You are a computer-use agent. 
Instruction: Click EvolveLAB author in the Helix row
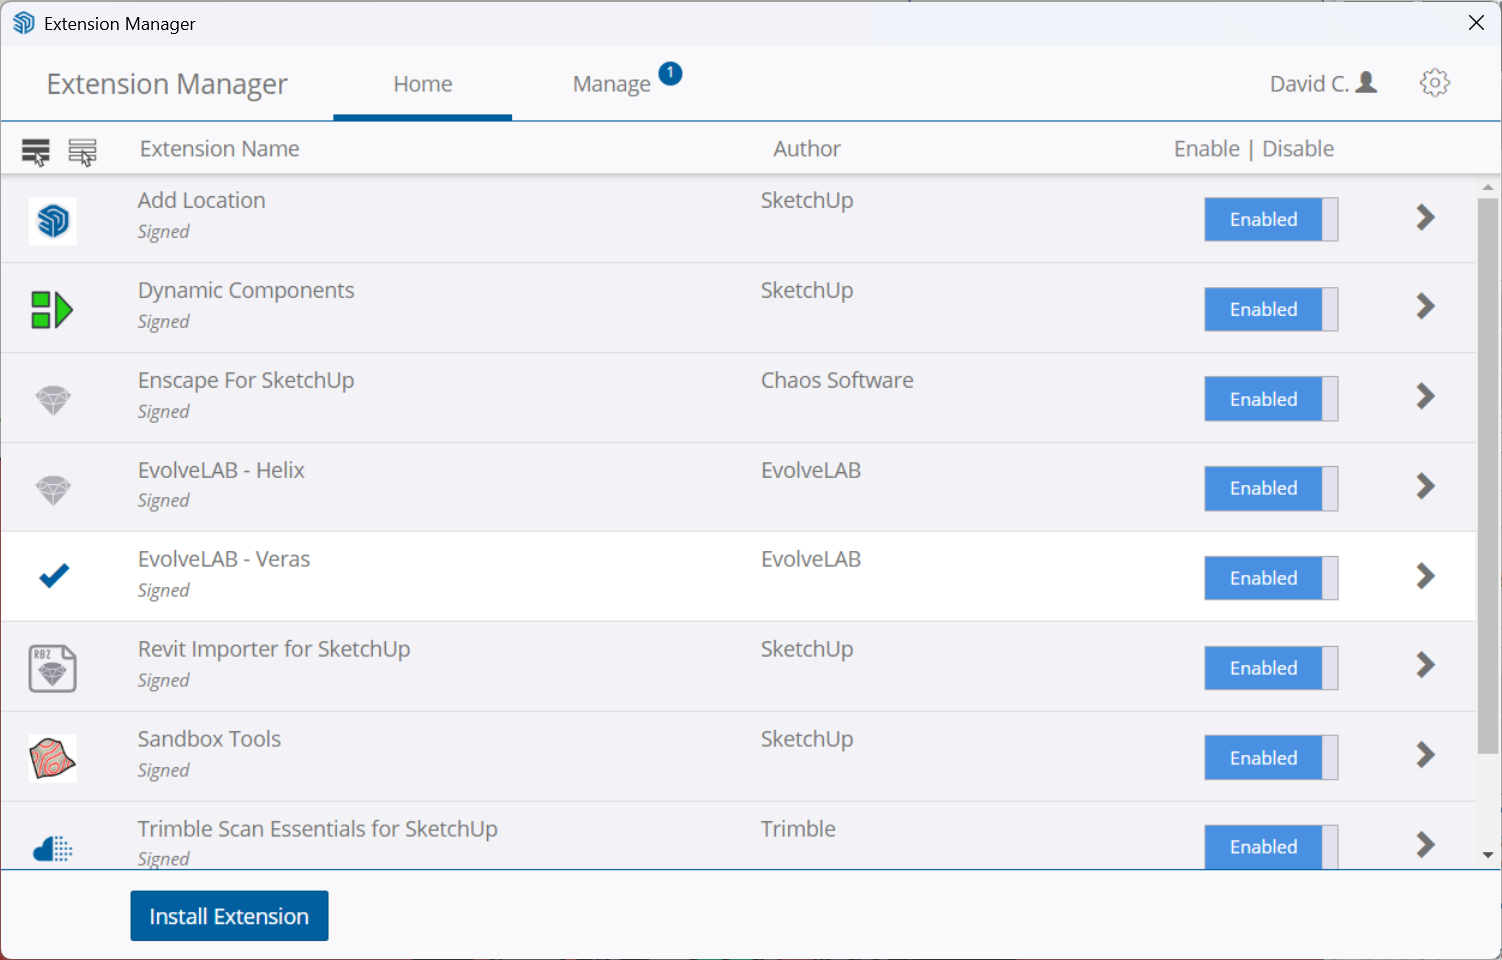pyautogui.click(x=811, y=470)
